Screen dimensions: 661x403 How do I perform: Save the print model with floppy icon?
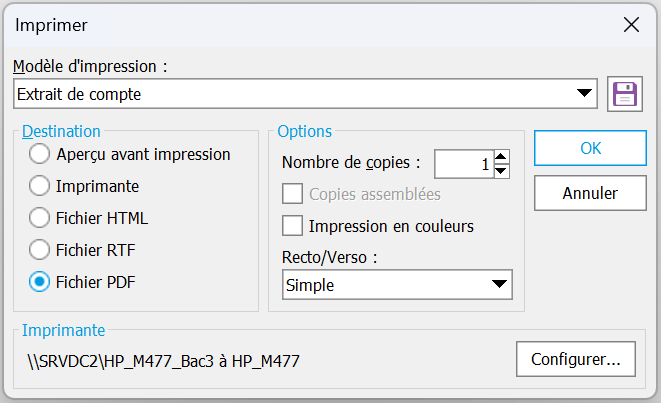click(625, 95)
